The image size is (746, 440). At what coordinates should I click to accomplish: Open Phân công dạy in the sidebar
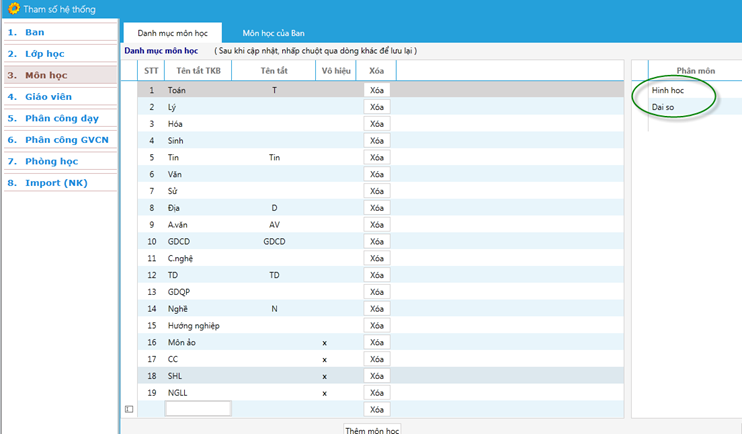pyautogui.click(x=60, y=118)
